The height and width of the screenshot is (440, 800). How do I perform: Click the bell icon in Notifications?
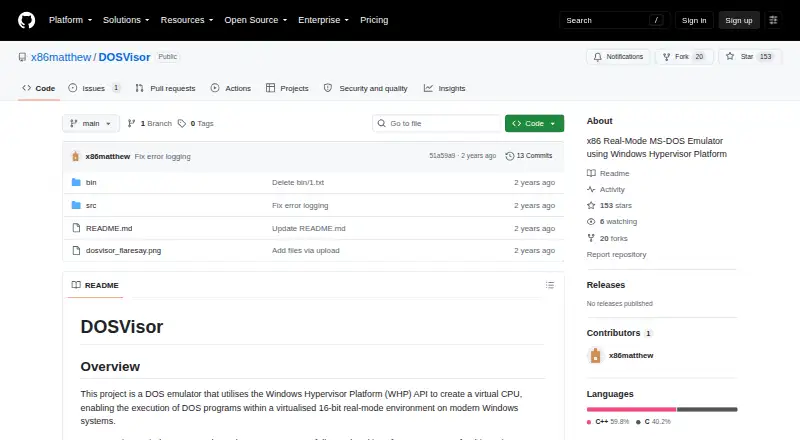(597, 57)
